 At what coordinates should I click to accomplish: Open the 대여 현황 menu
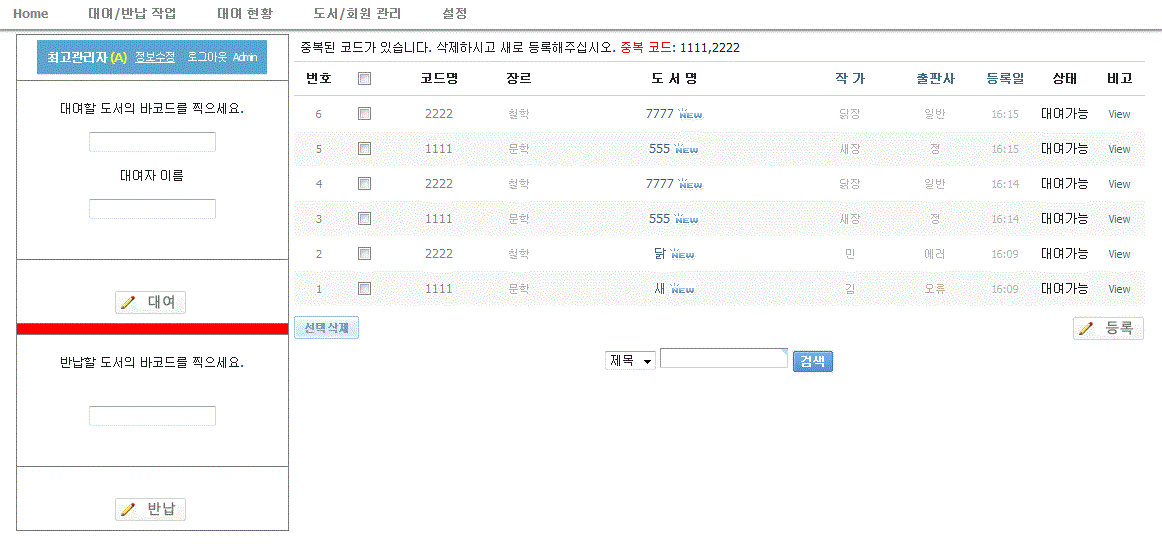pyautogui.click(x=245, y=13)
